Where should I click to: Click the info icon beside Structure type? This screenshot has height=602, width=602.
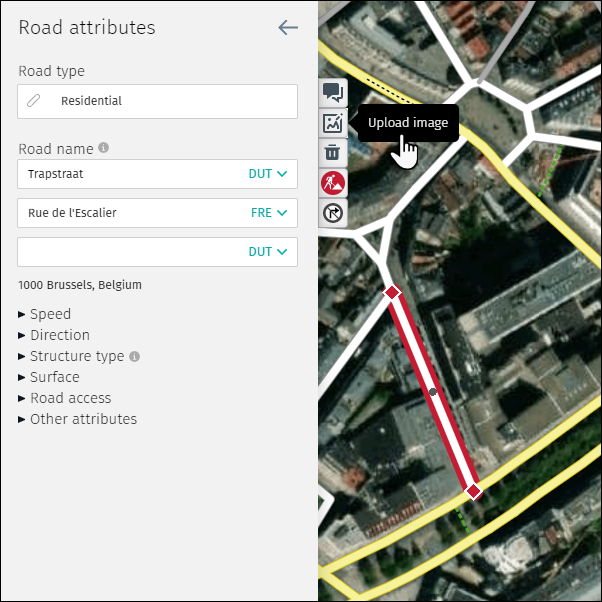tap(134, 356)
